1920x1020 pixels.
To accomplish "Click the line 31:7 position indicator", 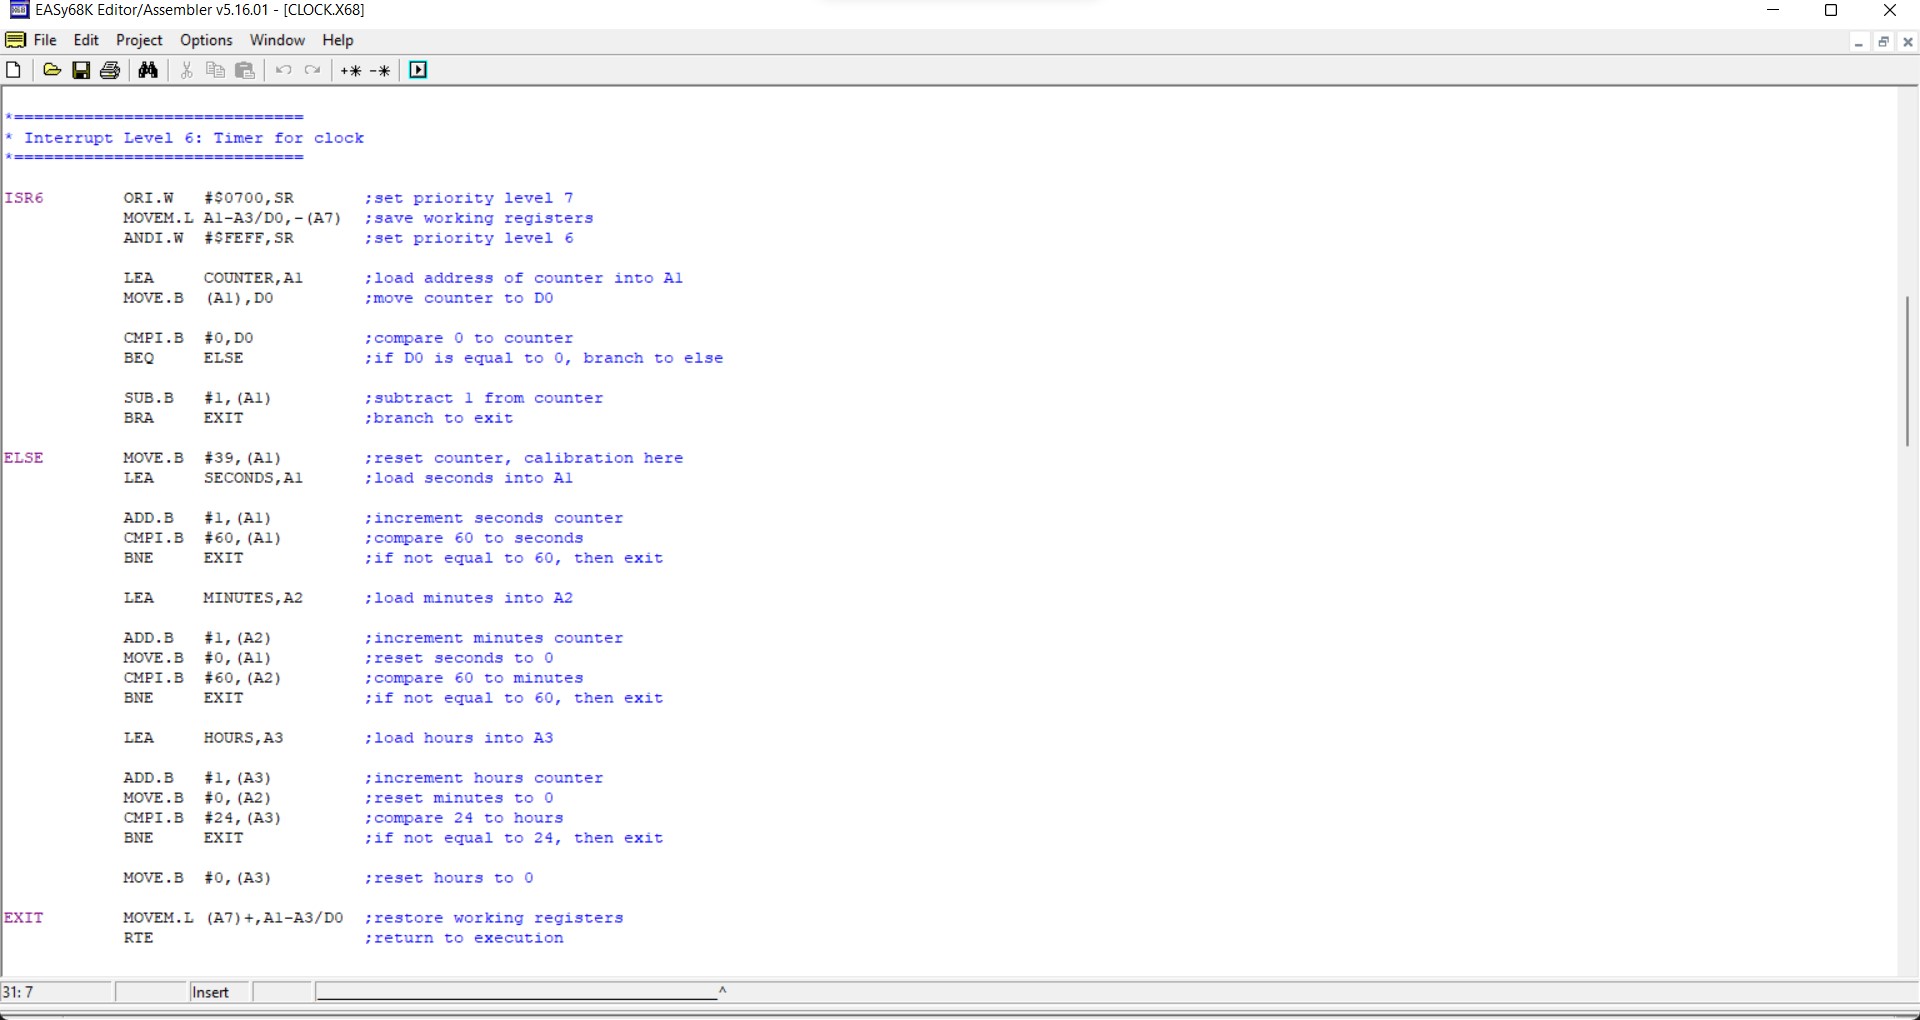I will (18, 992).
